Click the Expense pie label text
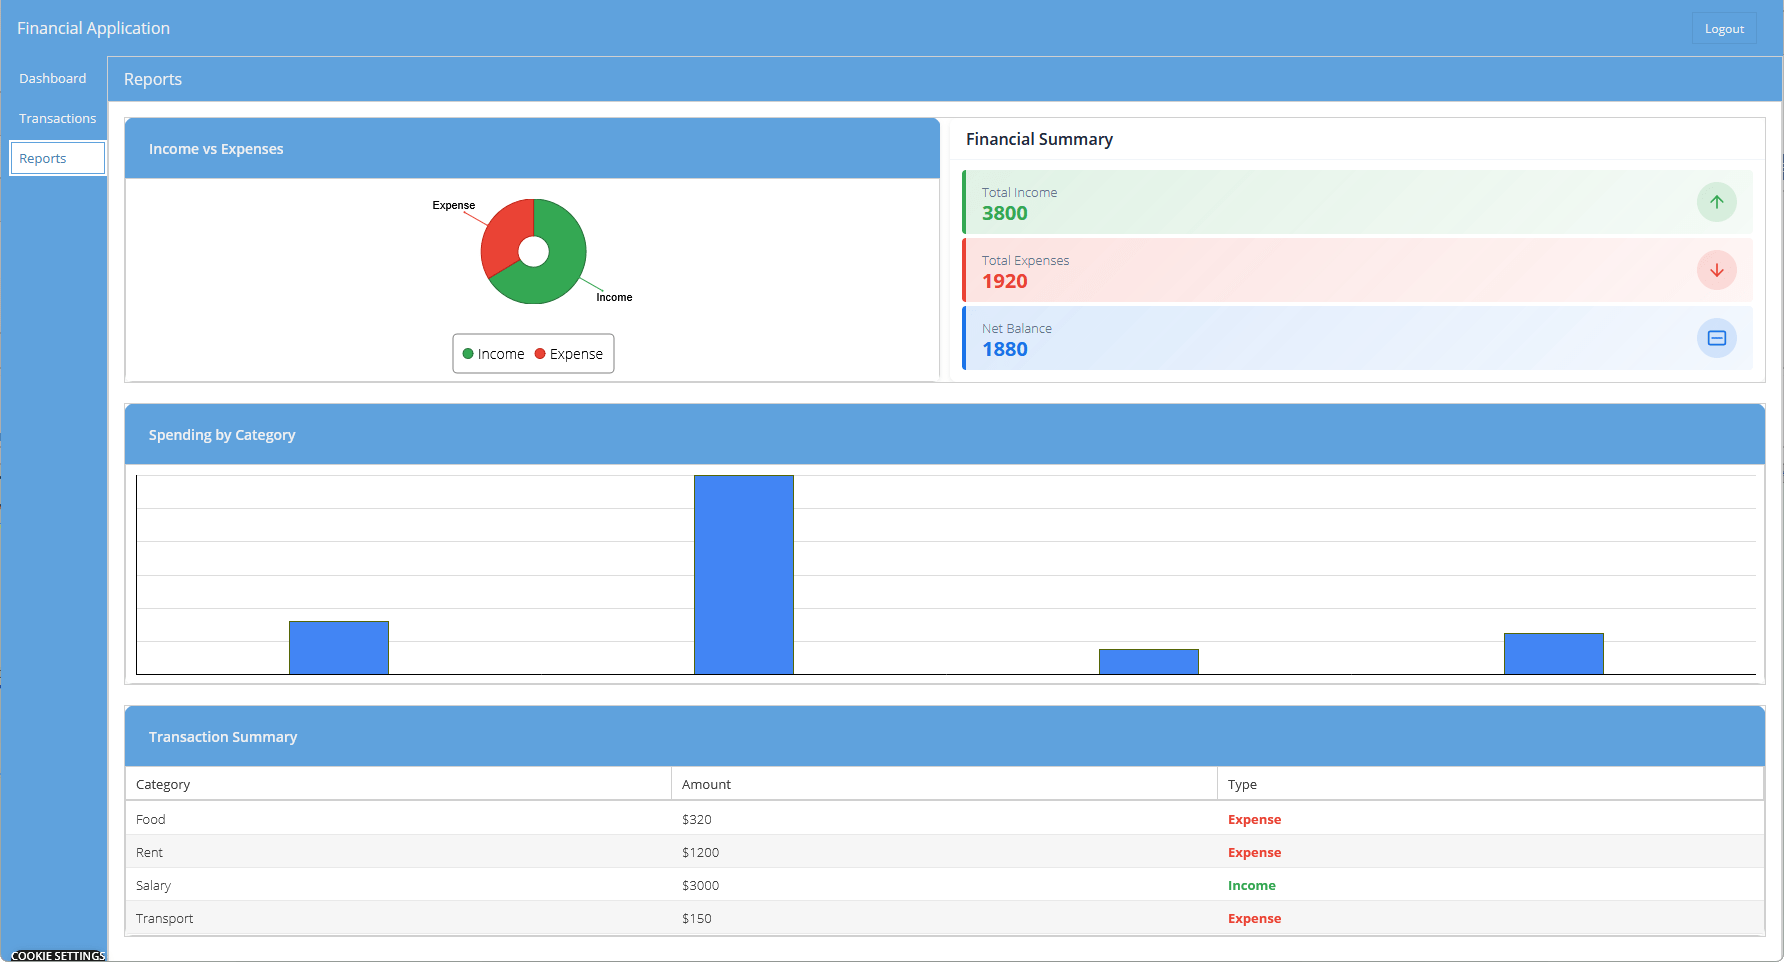Screen dimensions: 1784x962 [453, 205]
